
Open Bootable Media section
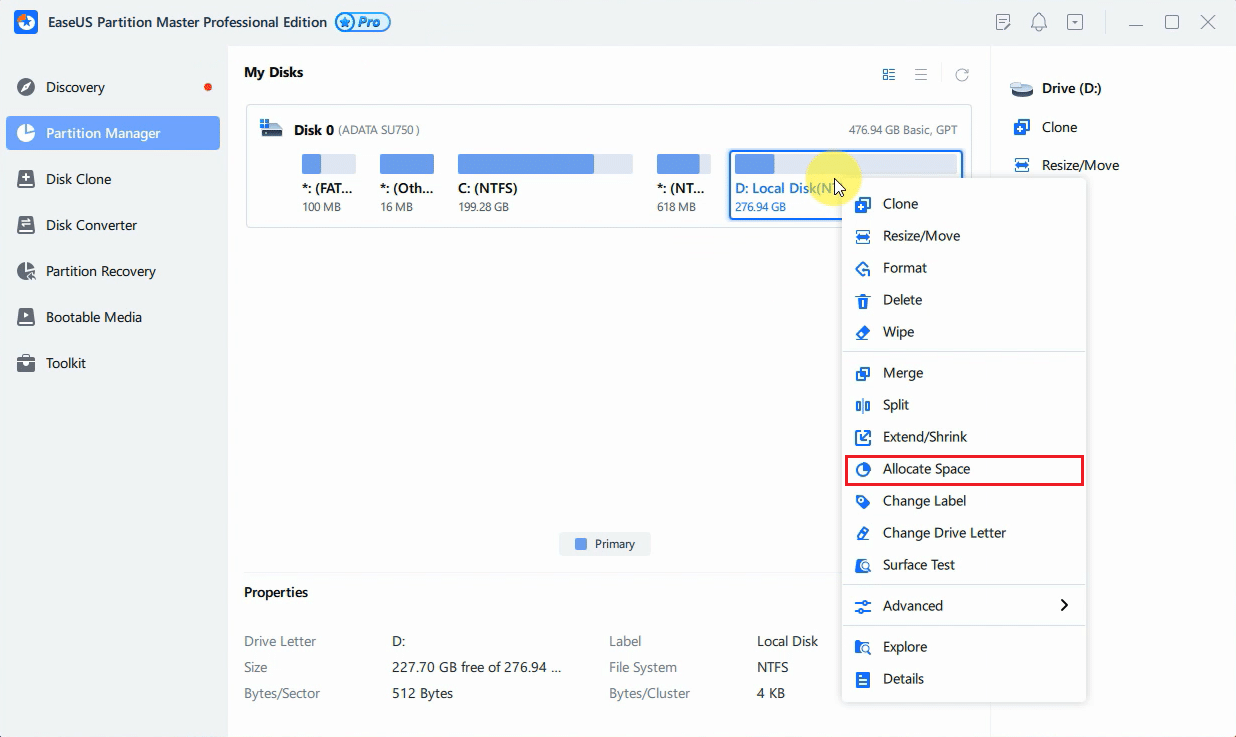coord(112,317)
